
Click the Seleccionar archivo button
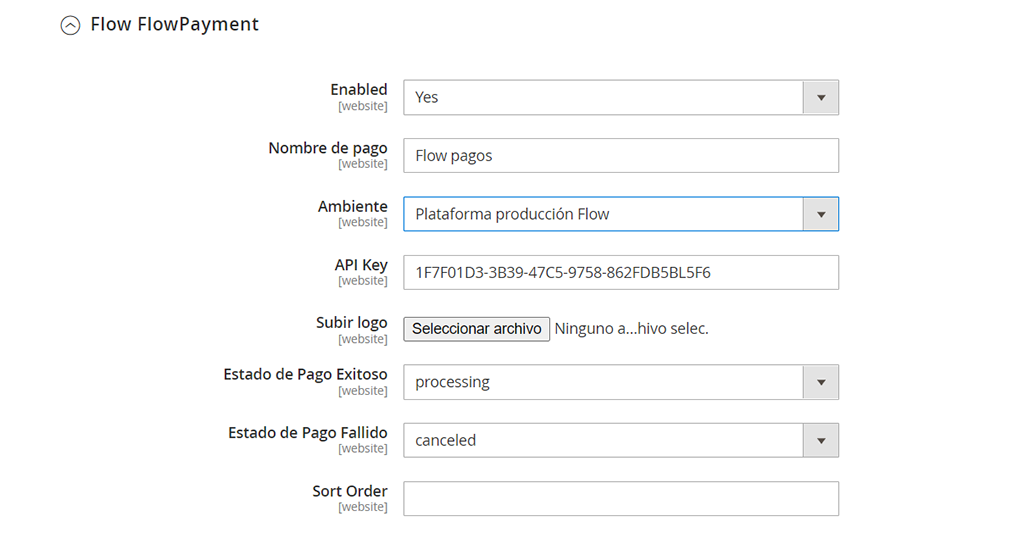[x=477, y=328]
